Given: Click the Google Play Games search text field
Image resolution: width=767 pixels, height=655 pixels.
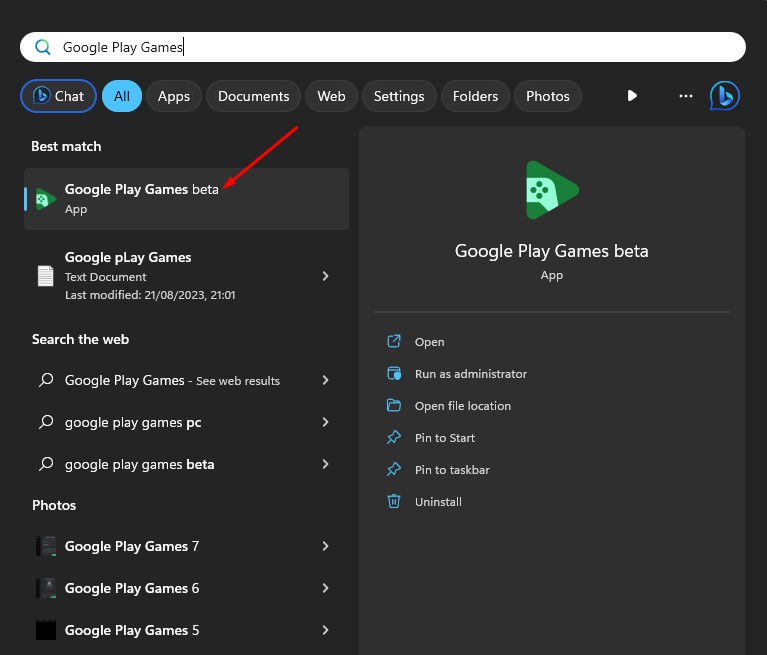Looking at the screenshot, I should (x=383, y=47).
